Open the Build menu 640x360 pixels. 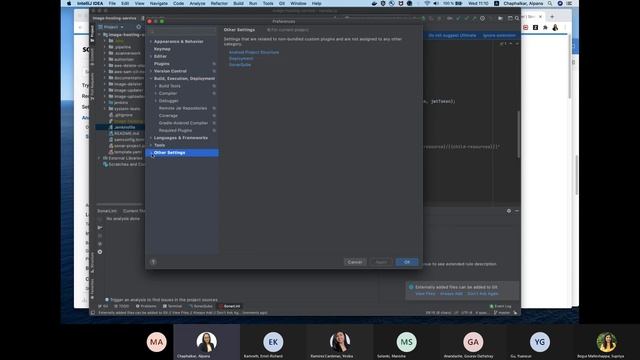238,3
